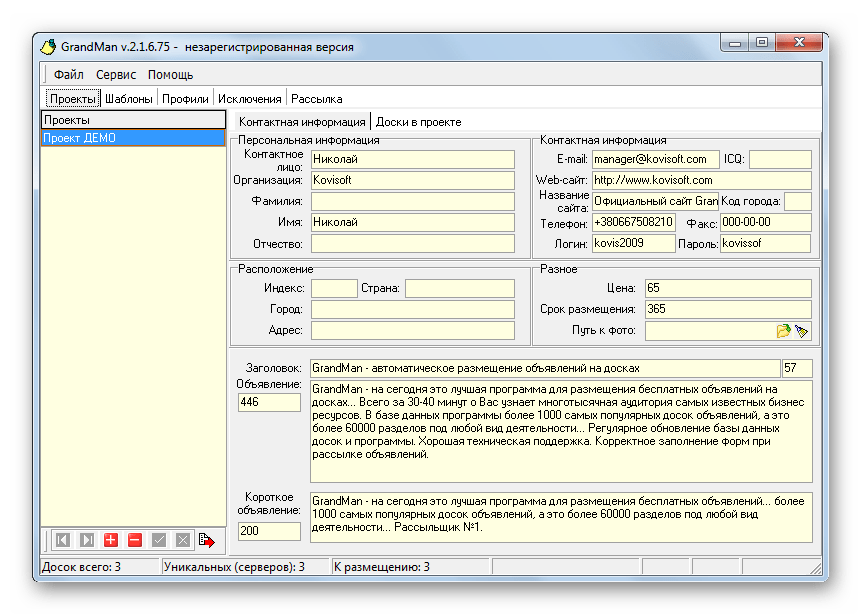The height and width of the screenshot is (615, 862).
Task: Go to first record navigation icon
Action: (x=63, y=540)
